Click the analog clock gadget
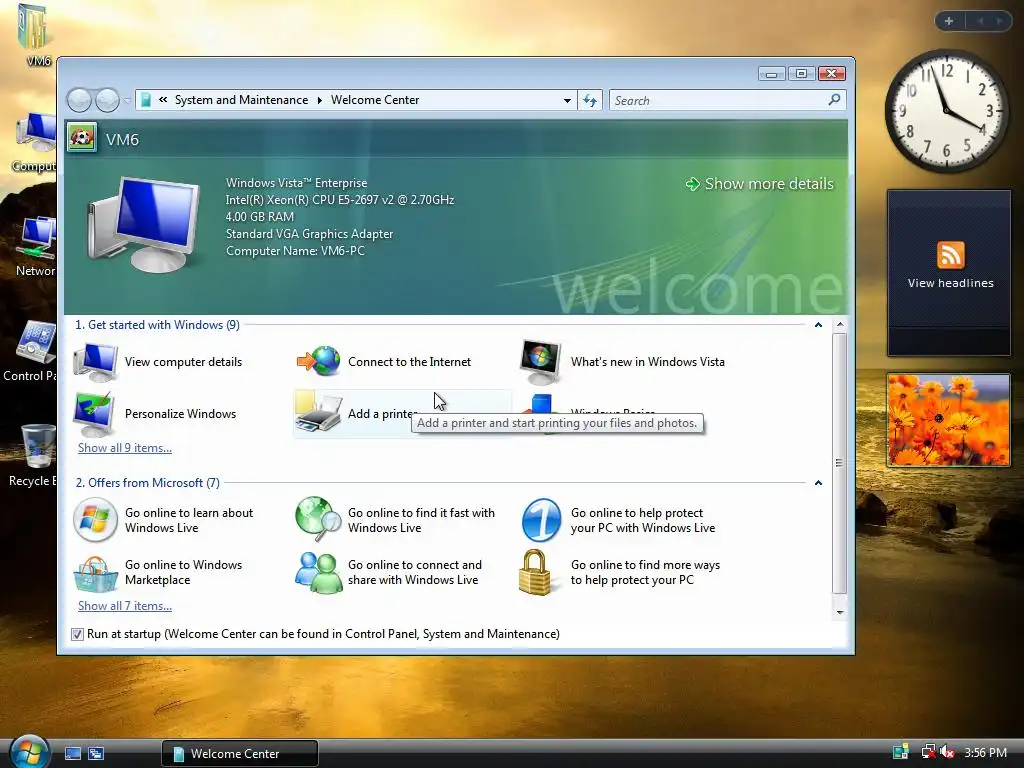The width and height of the screenshot is (1024, 768). pos(946,111)
